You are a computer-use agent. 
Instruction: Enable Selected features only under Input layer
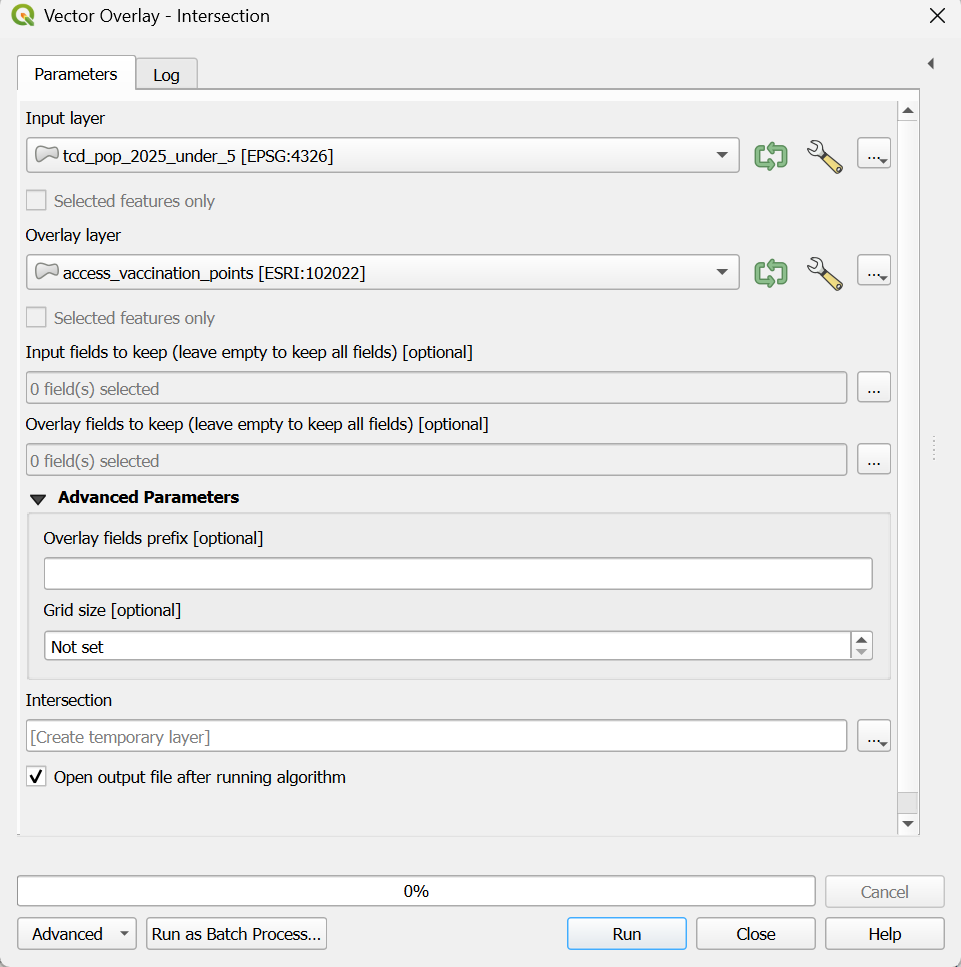36,201
